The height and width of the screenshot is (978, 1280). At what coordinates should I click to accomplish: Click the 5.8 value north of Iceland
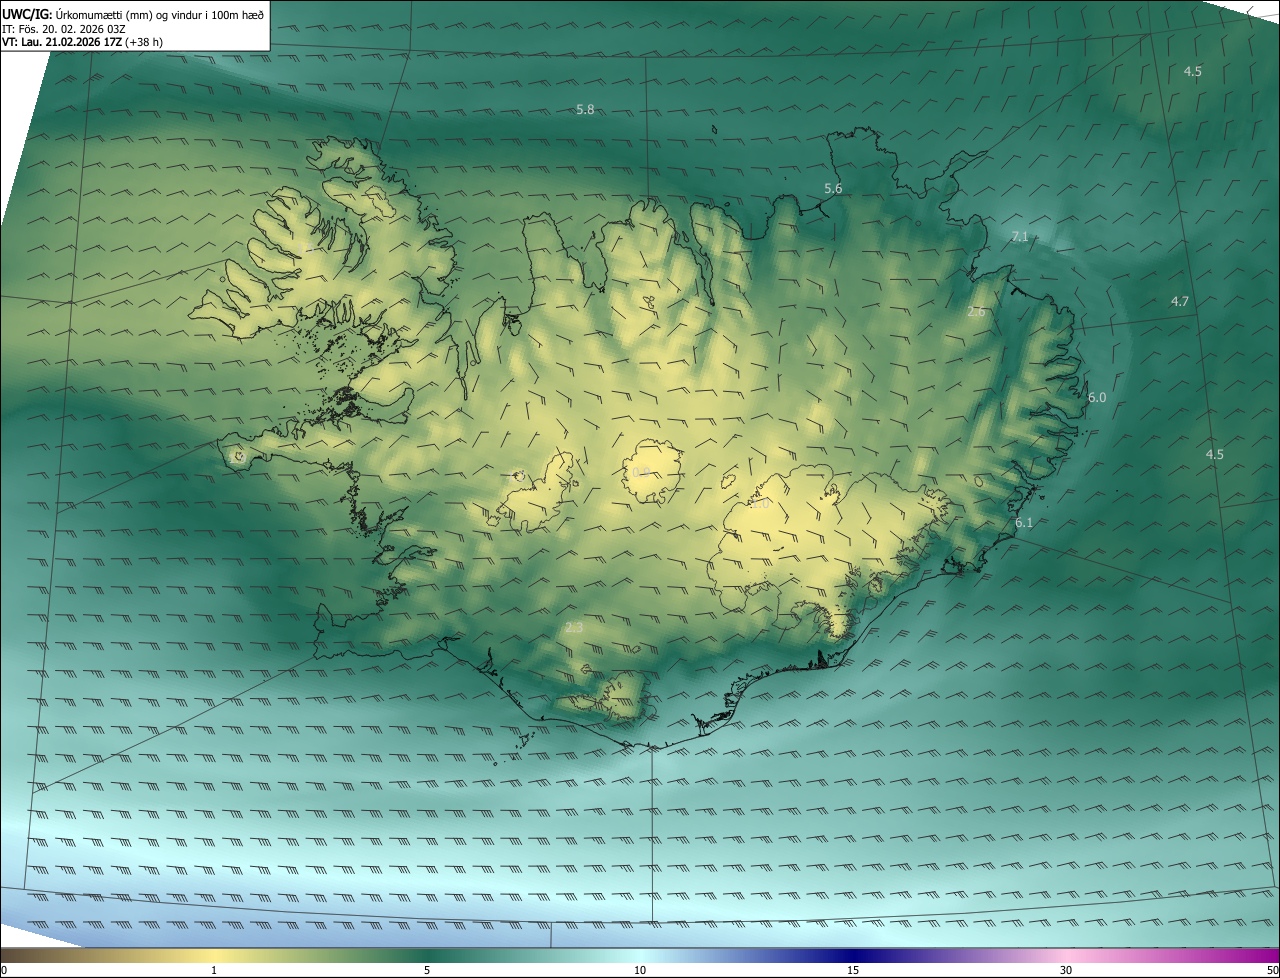(x=585, y=109)
